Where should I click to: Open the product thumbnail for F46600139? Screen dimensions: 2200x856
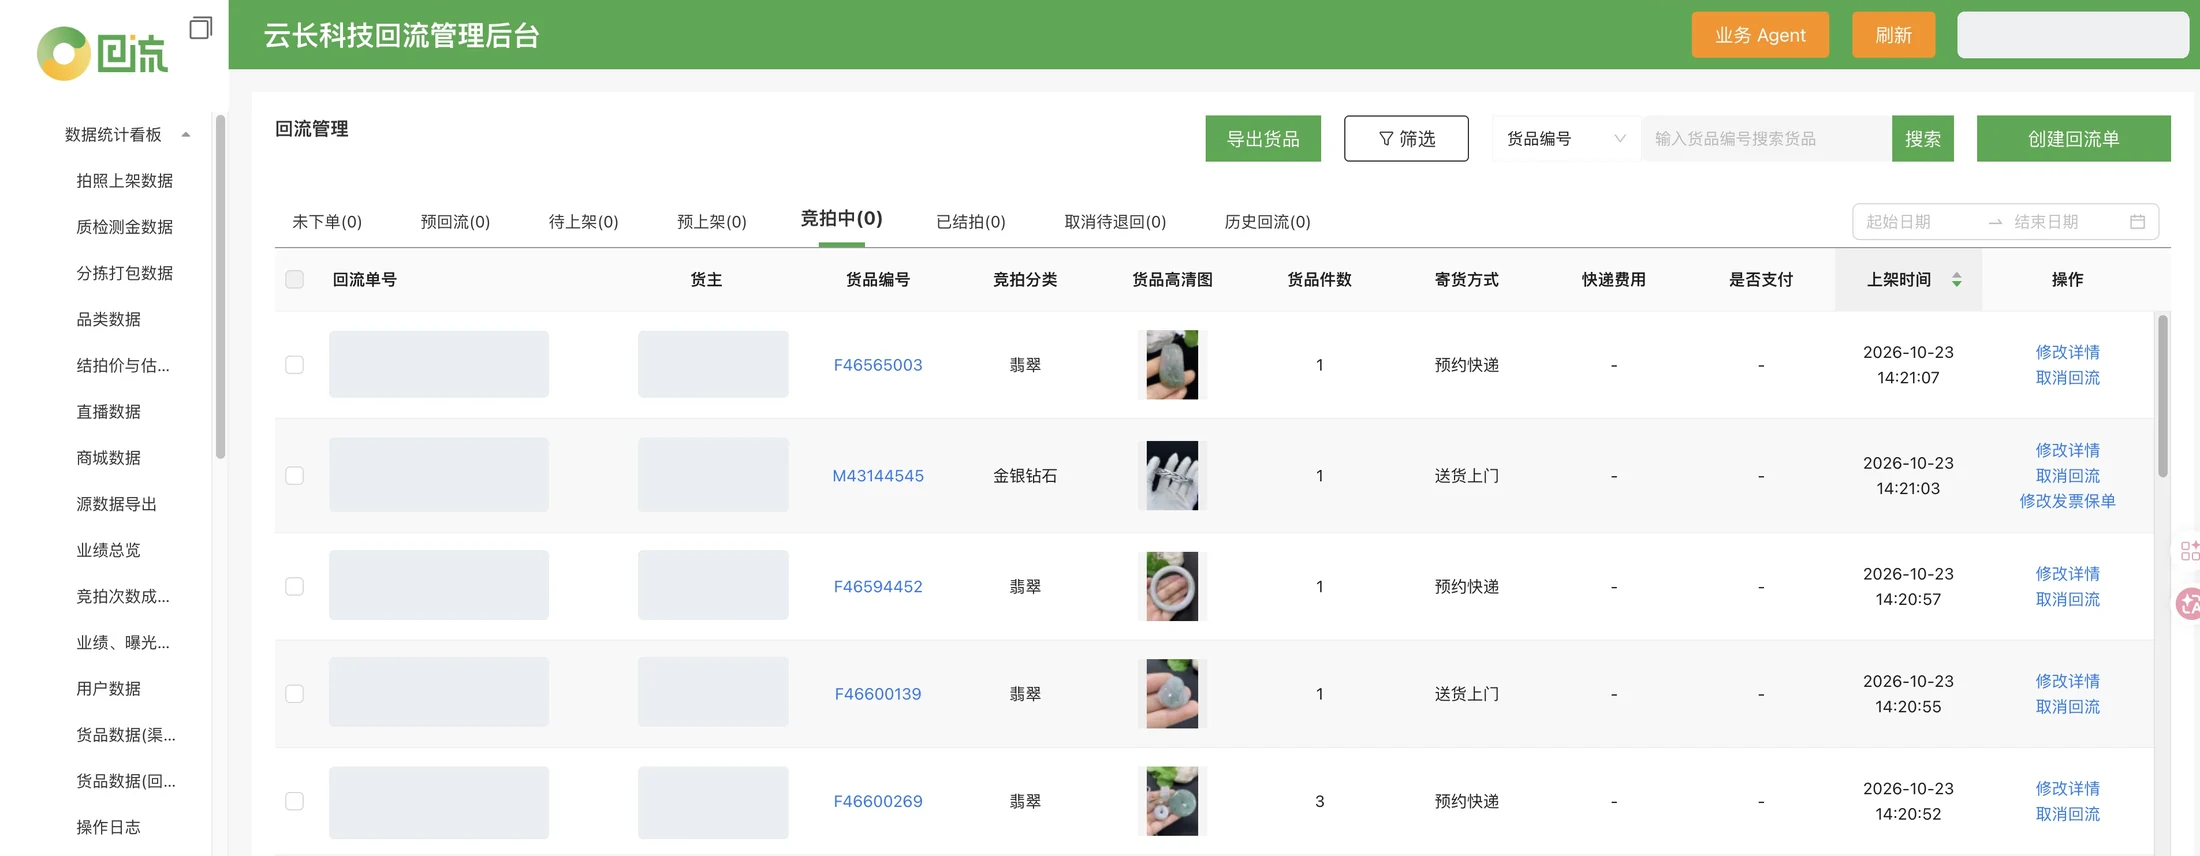pyautogui.click(x=1172, y=694)
